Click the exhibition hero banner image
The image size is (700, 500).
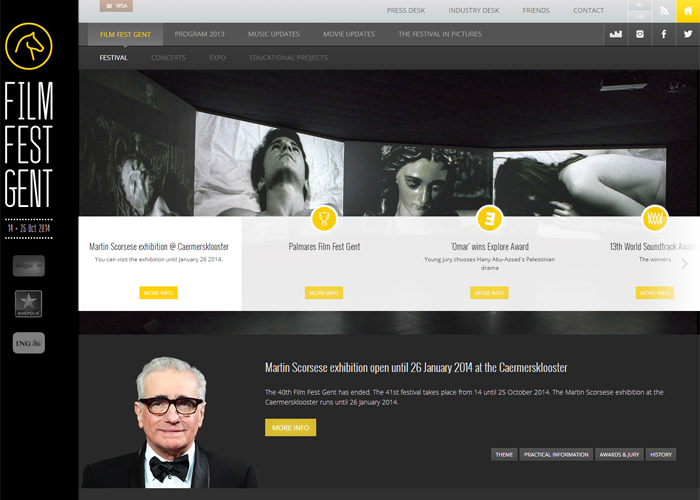click(389, 143)
